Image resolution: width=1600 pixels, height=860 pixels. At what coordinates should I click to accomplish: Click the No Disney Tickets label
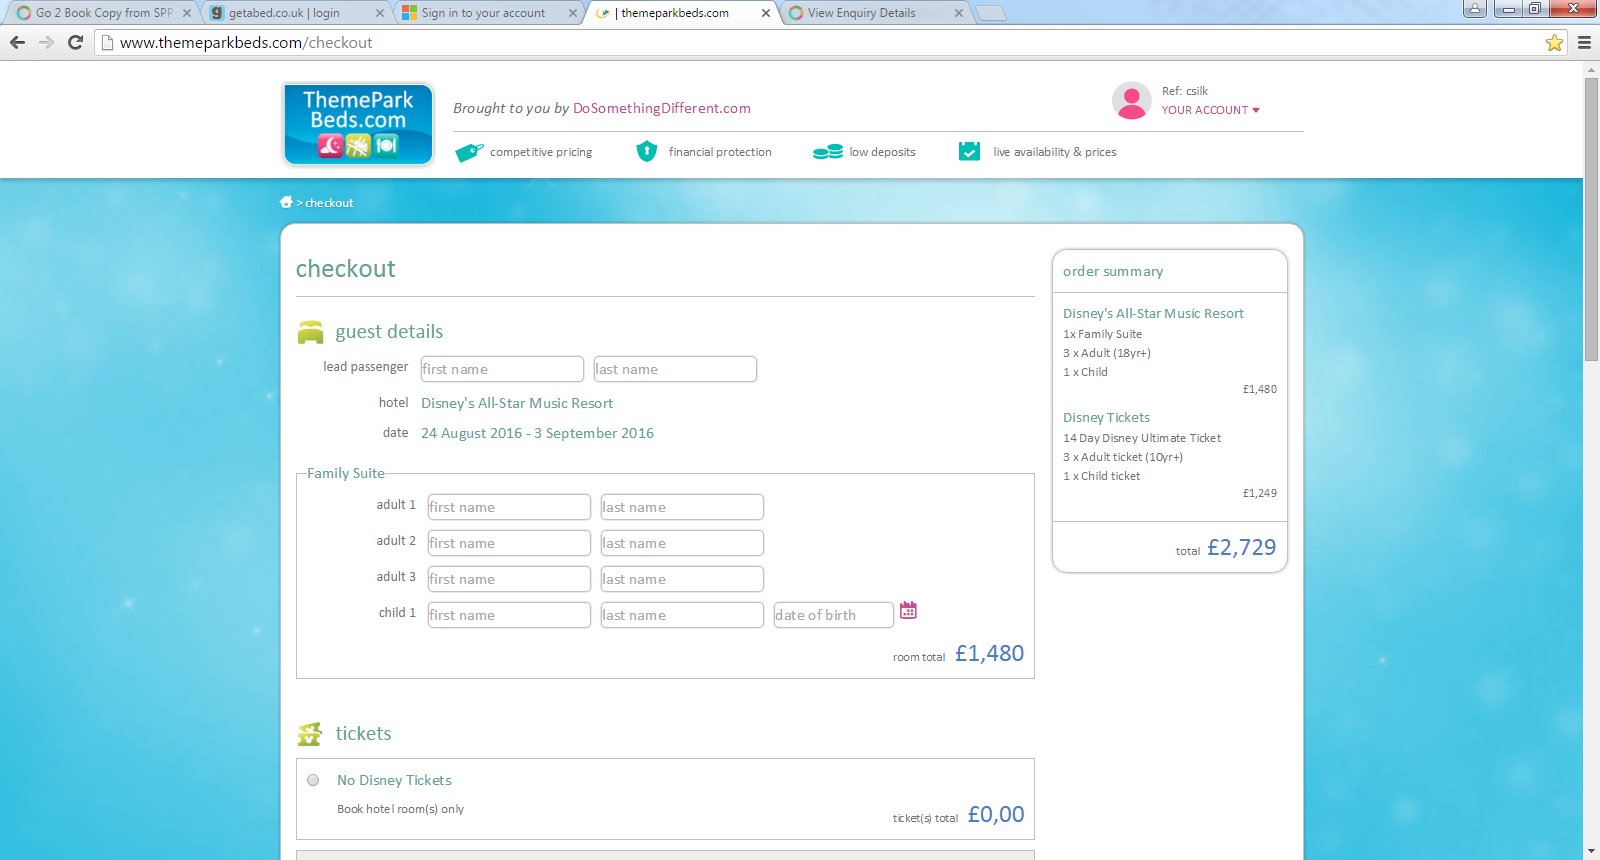click(394, 780)
